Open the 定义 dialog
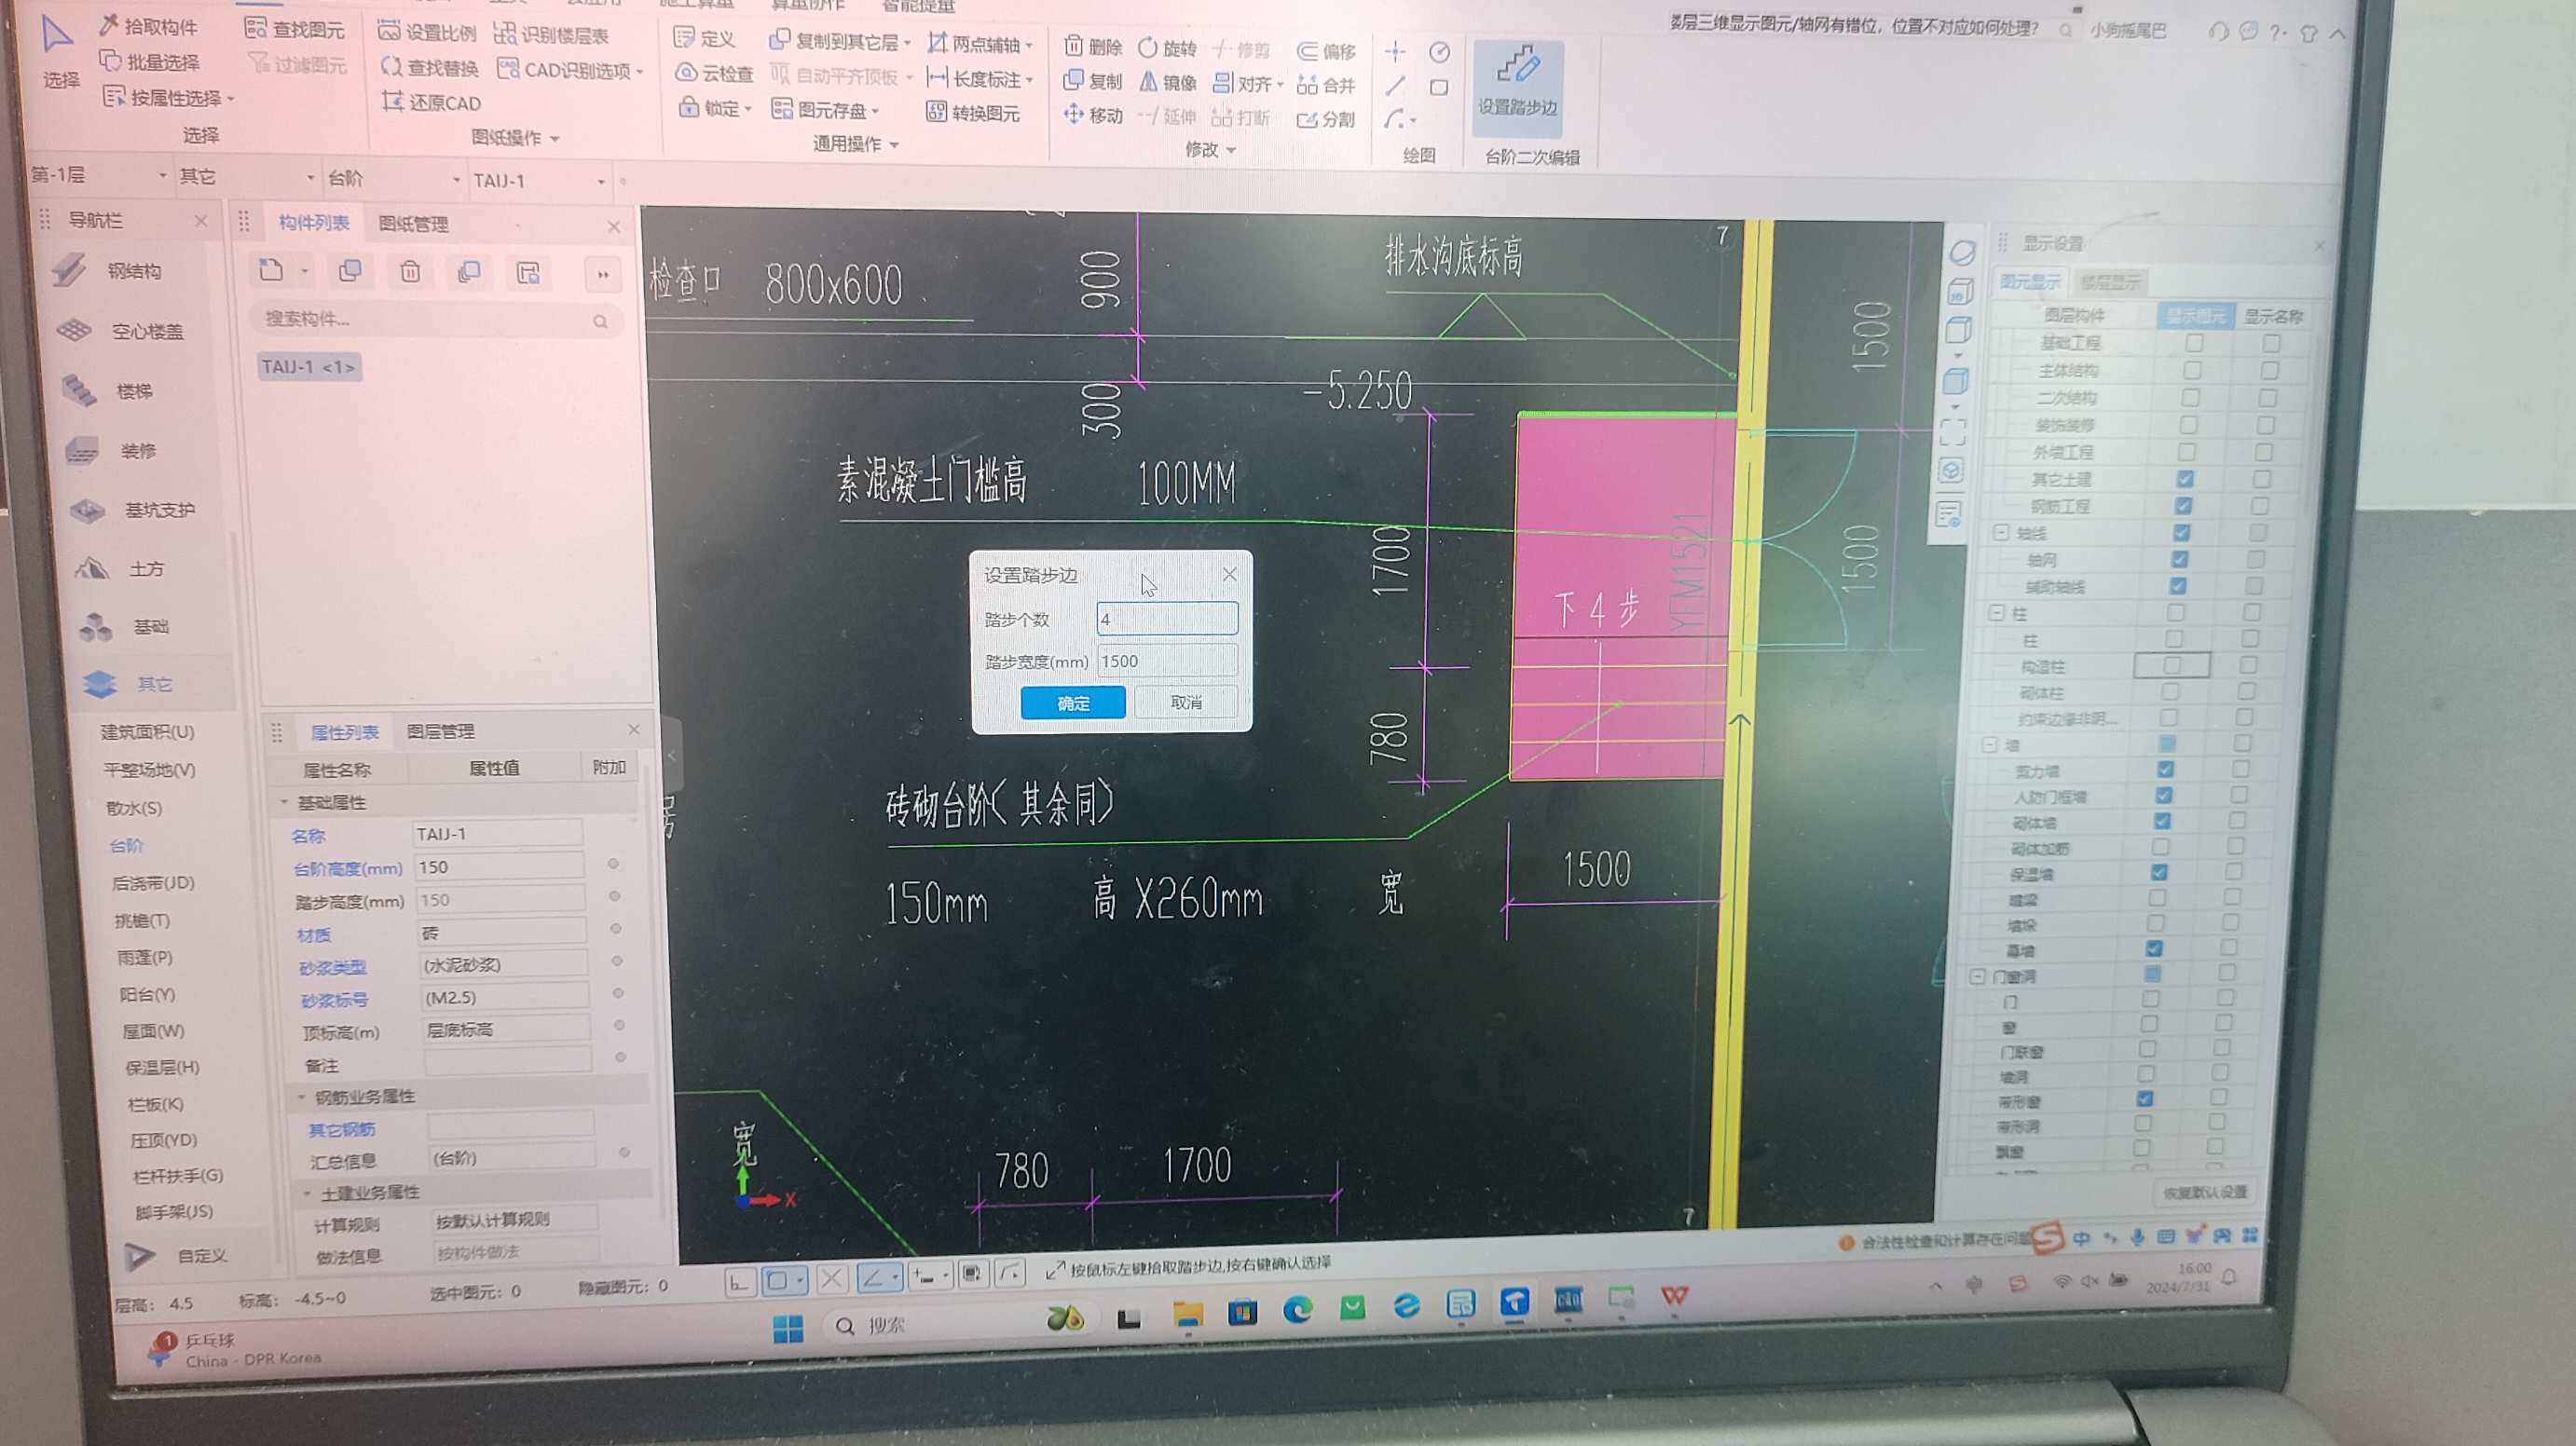Screen dimensions: 2576x1446 pyautogui.click(x=704, y=39)
